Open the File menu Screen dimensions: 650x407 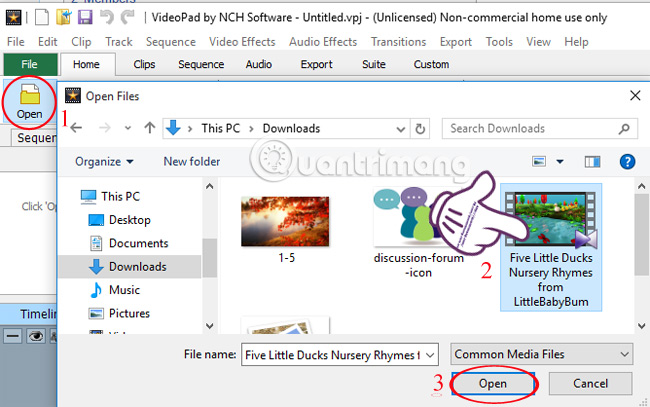coord(16,42)
